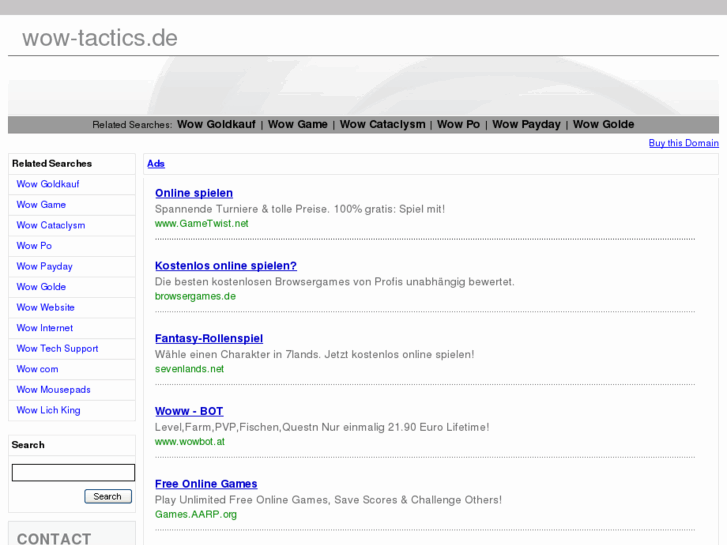
Task: Visit the browsergames.de ad URL
Action: tap(195, 296)
